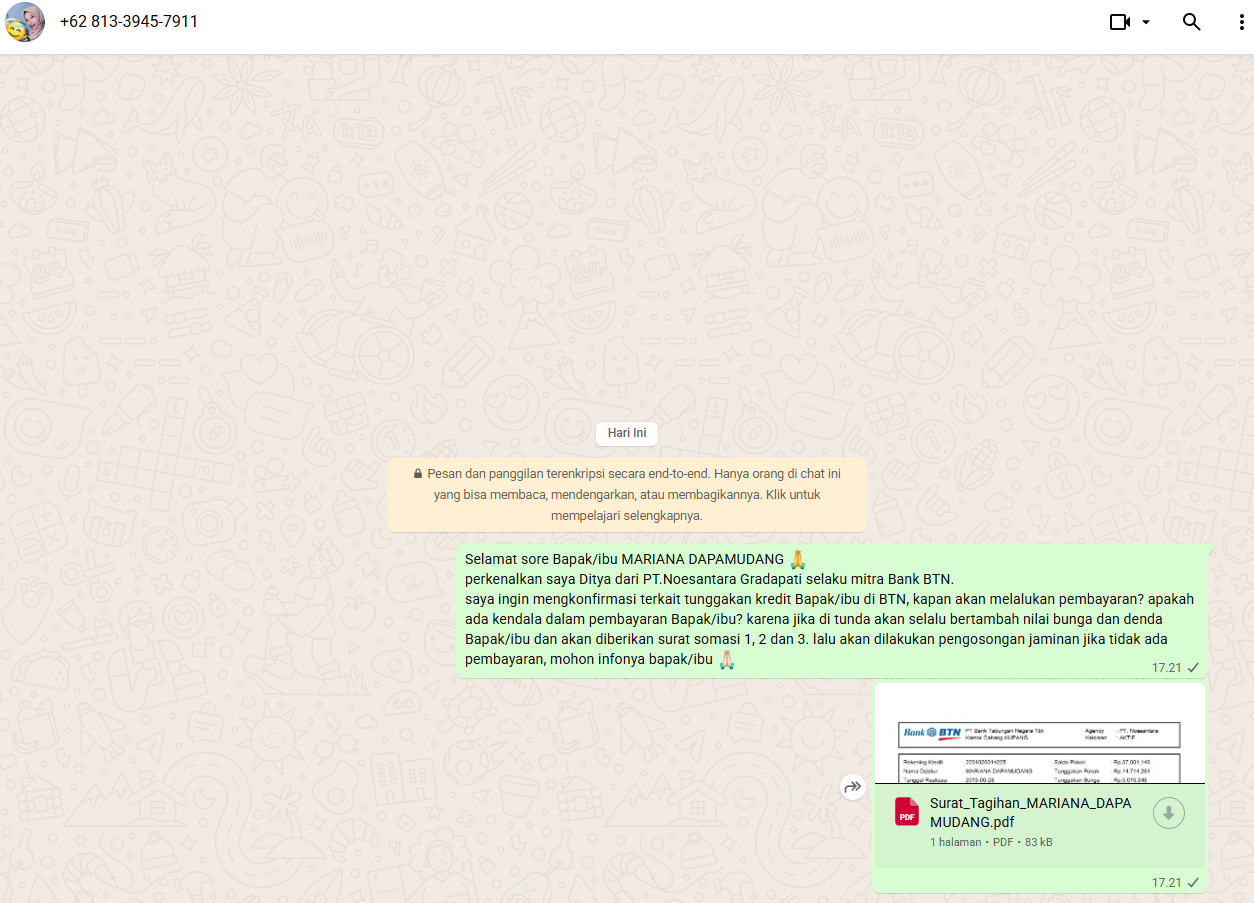Click the 17.21 timestamp under the PDF
1254x903 pixels.
[1166, 882]
